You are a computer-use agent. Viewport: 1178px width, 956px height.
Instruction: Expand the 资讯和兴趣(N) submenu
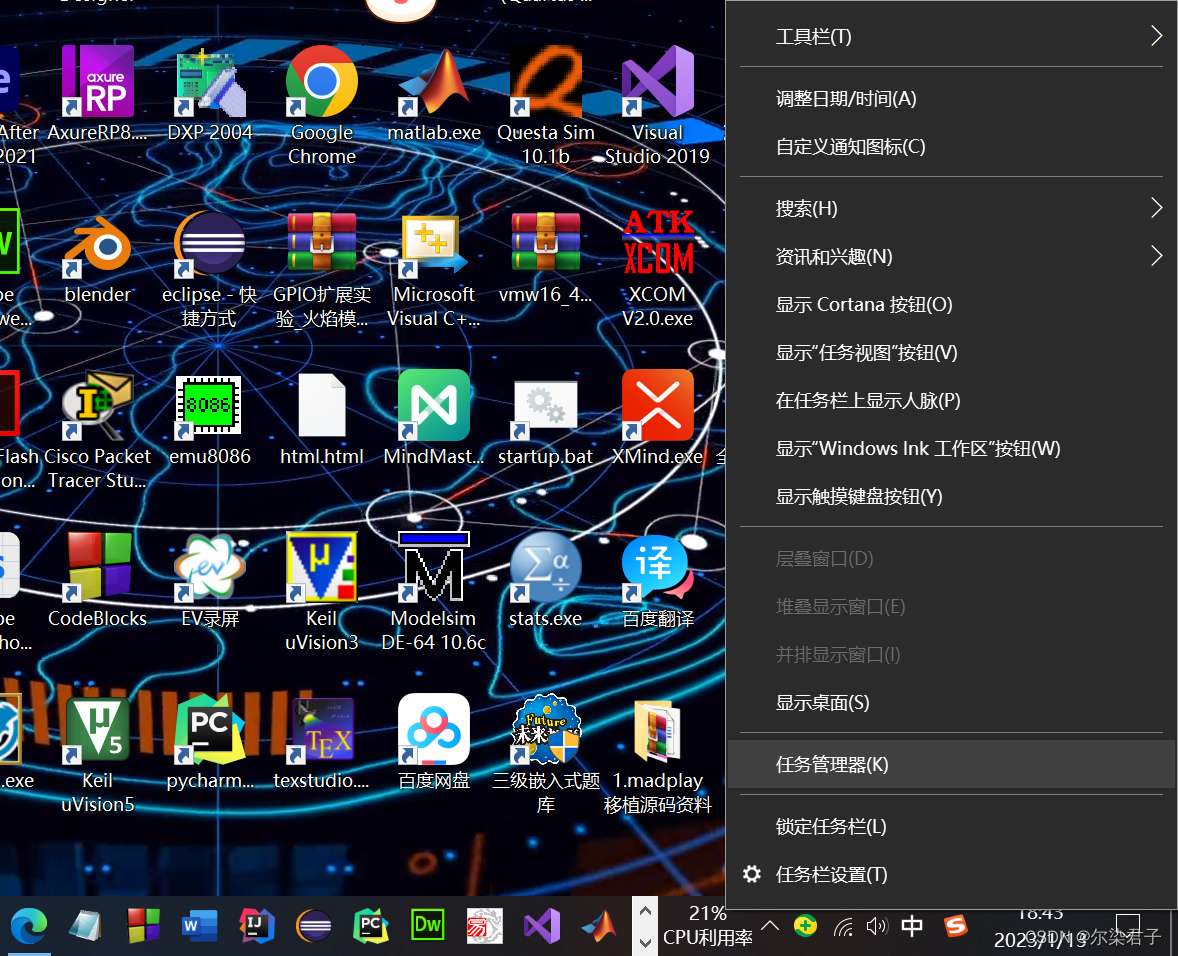click(951, 257)
